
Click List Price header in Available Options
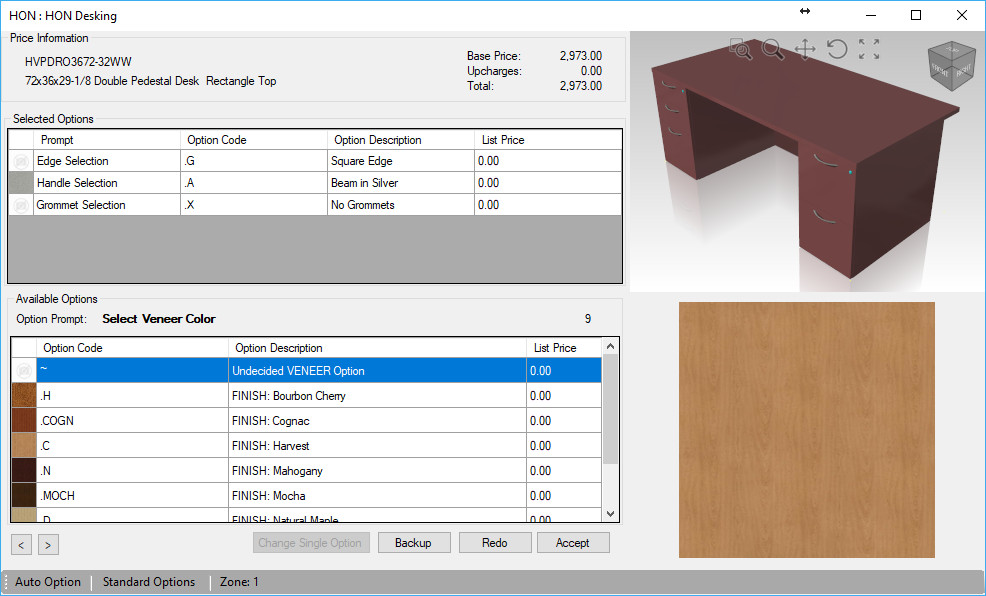[564, 348]
